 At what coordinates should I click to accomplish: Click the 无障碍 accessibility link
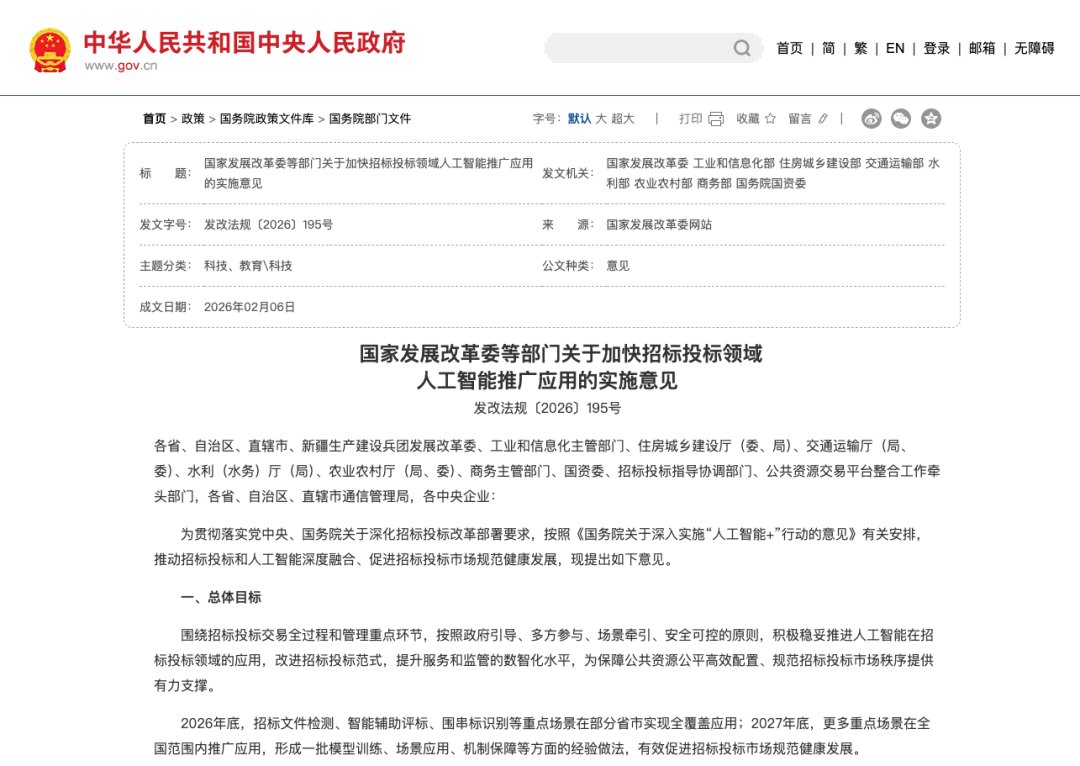click(1034, 48)
